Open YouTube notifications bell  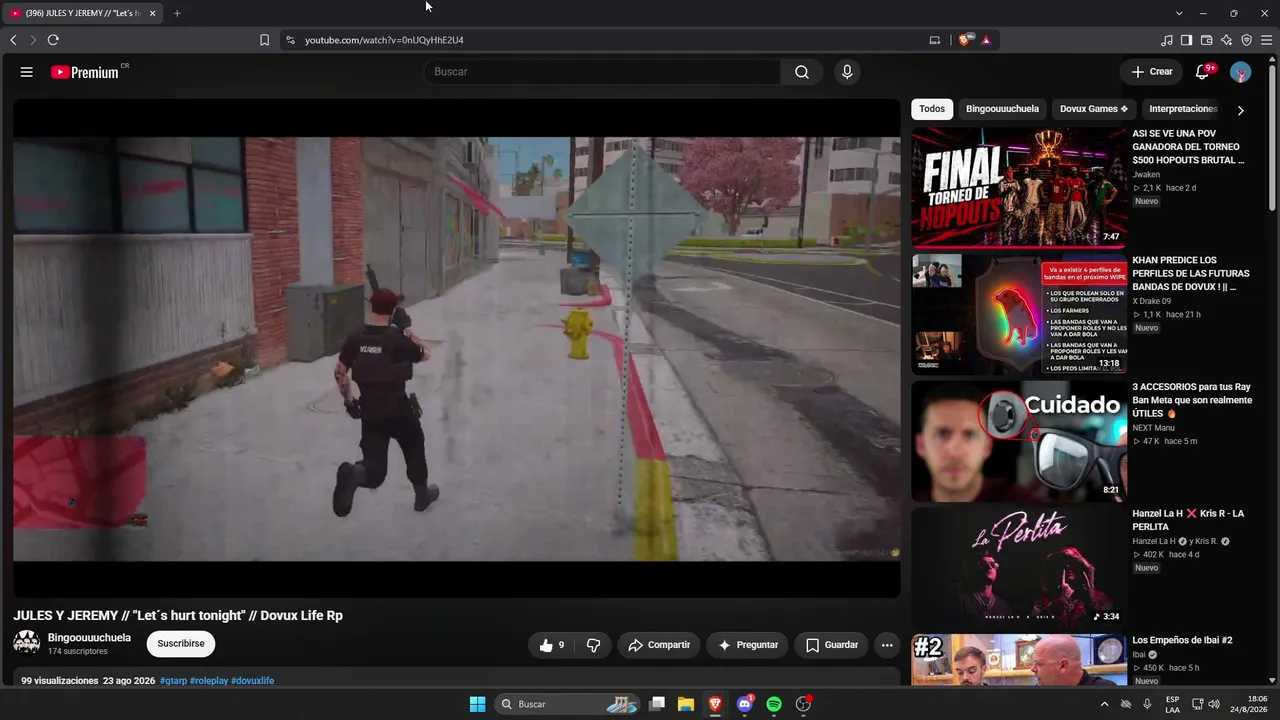point(1203,72)
